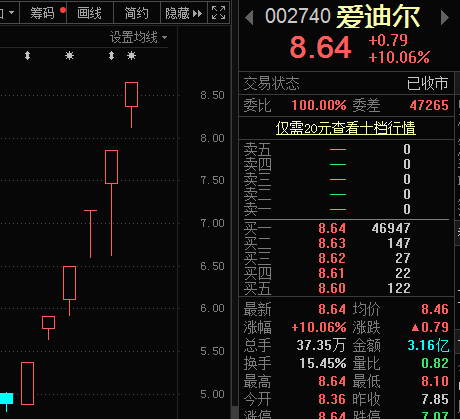Click 买五 price 8.60
Screen dimensions: 460x419
(332, 288)
